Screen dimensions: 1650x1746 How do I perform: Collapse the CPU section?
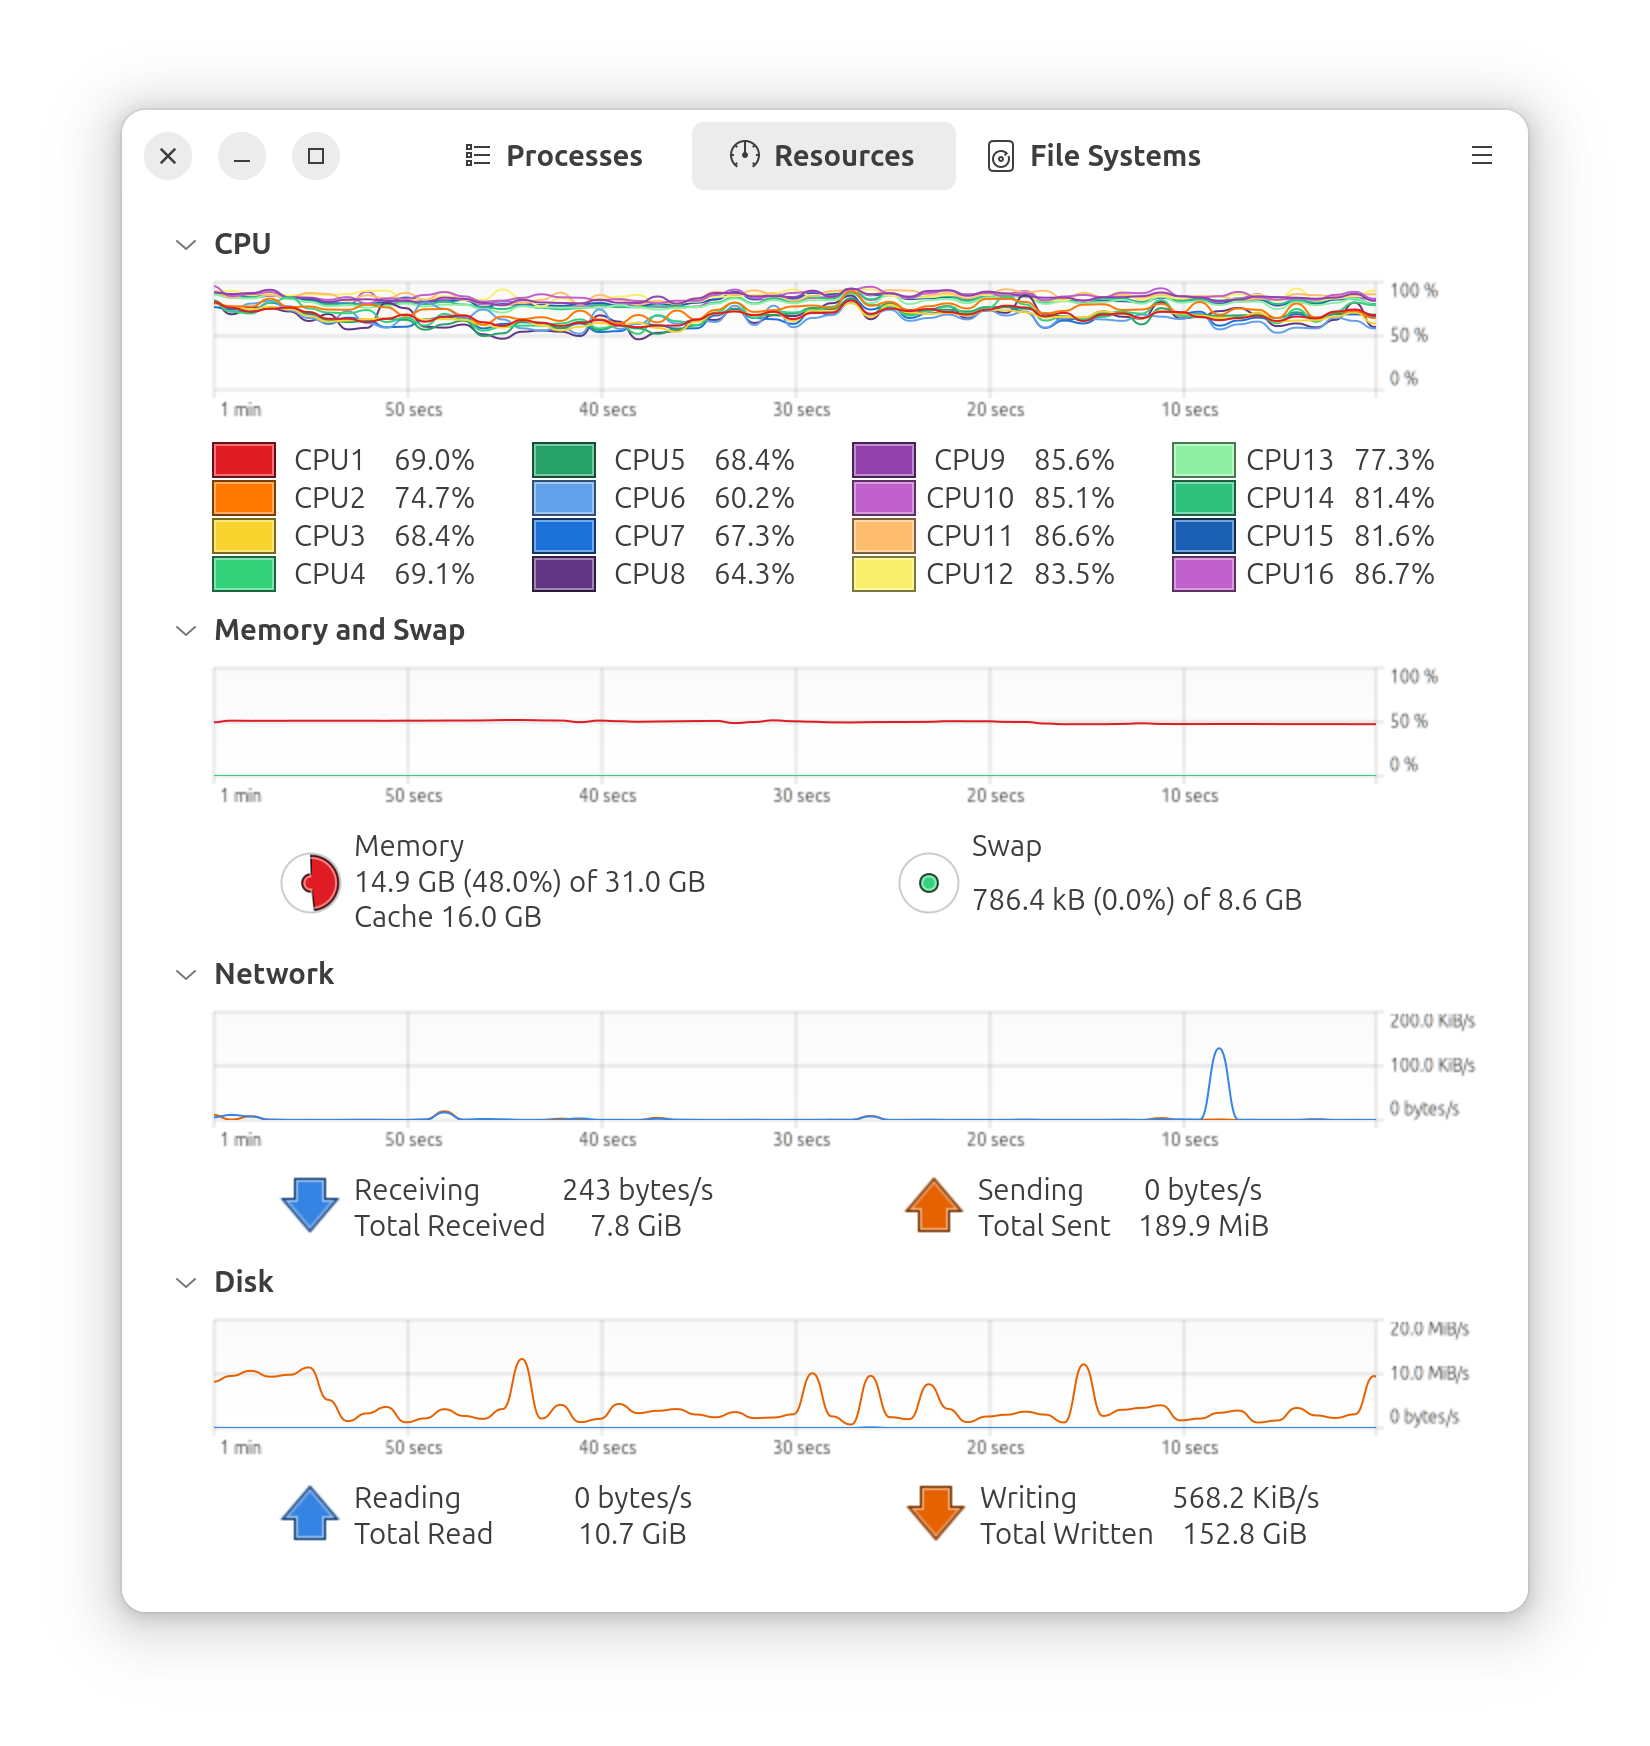click(x=186, y=245)
